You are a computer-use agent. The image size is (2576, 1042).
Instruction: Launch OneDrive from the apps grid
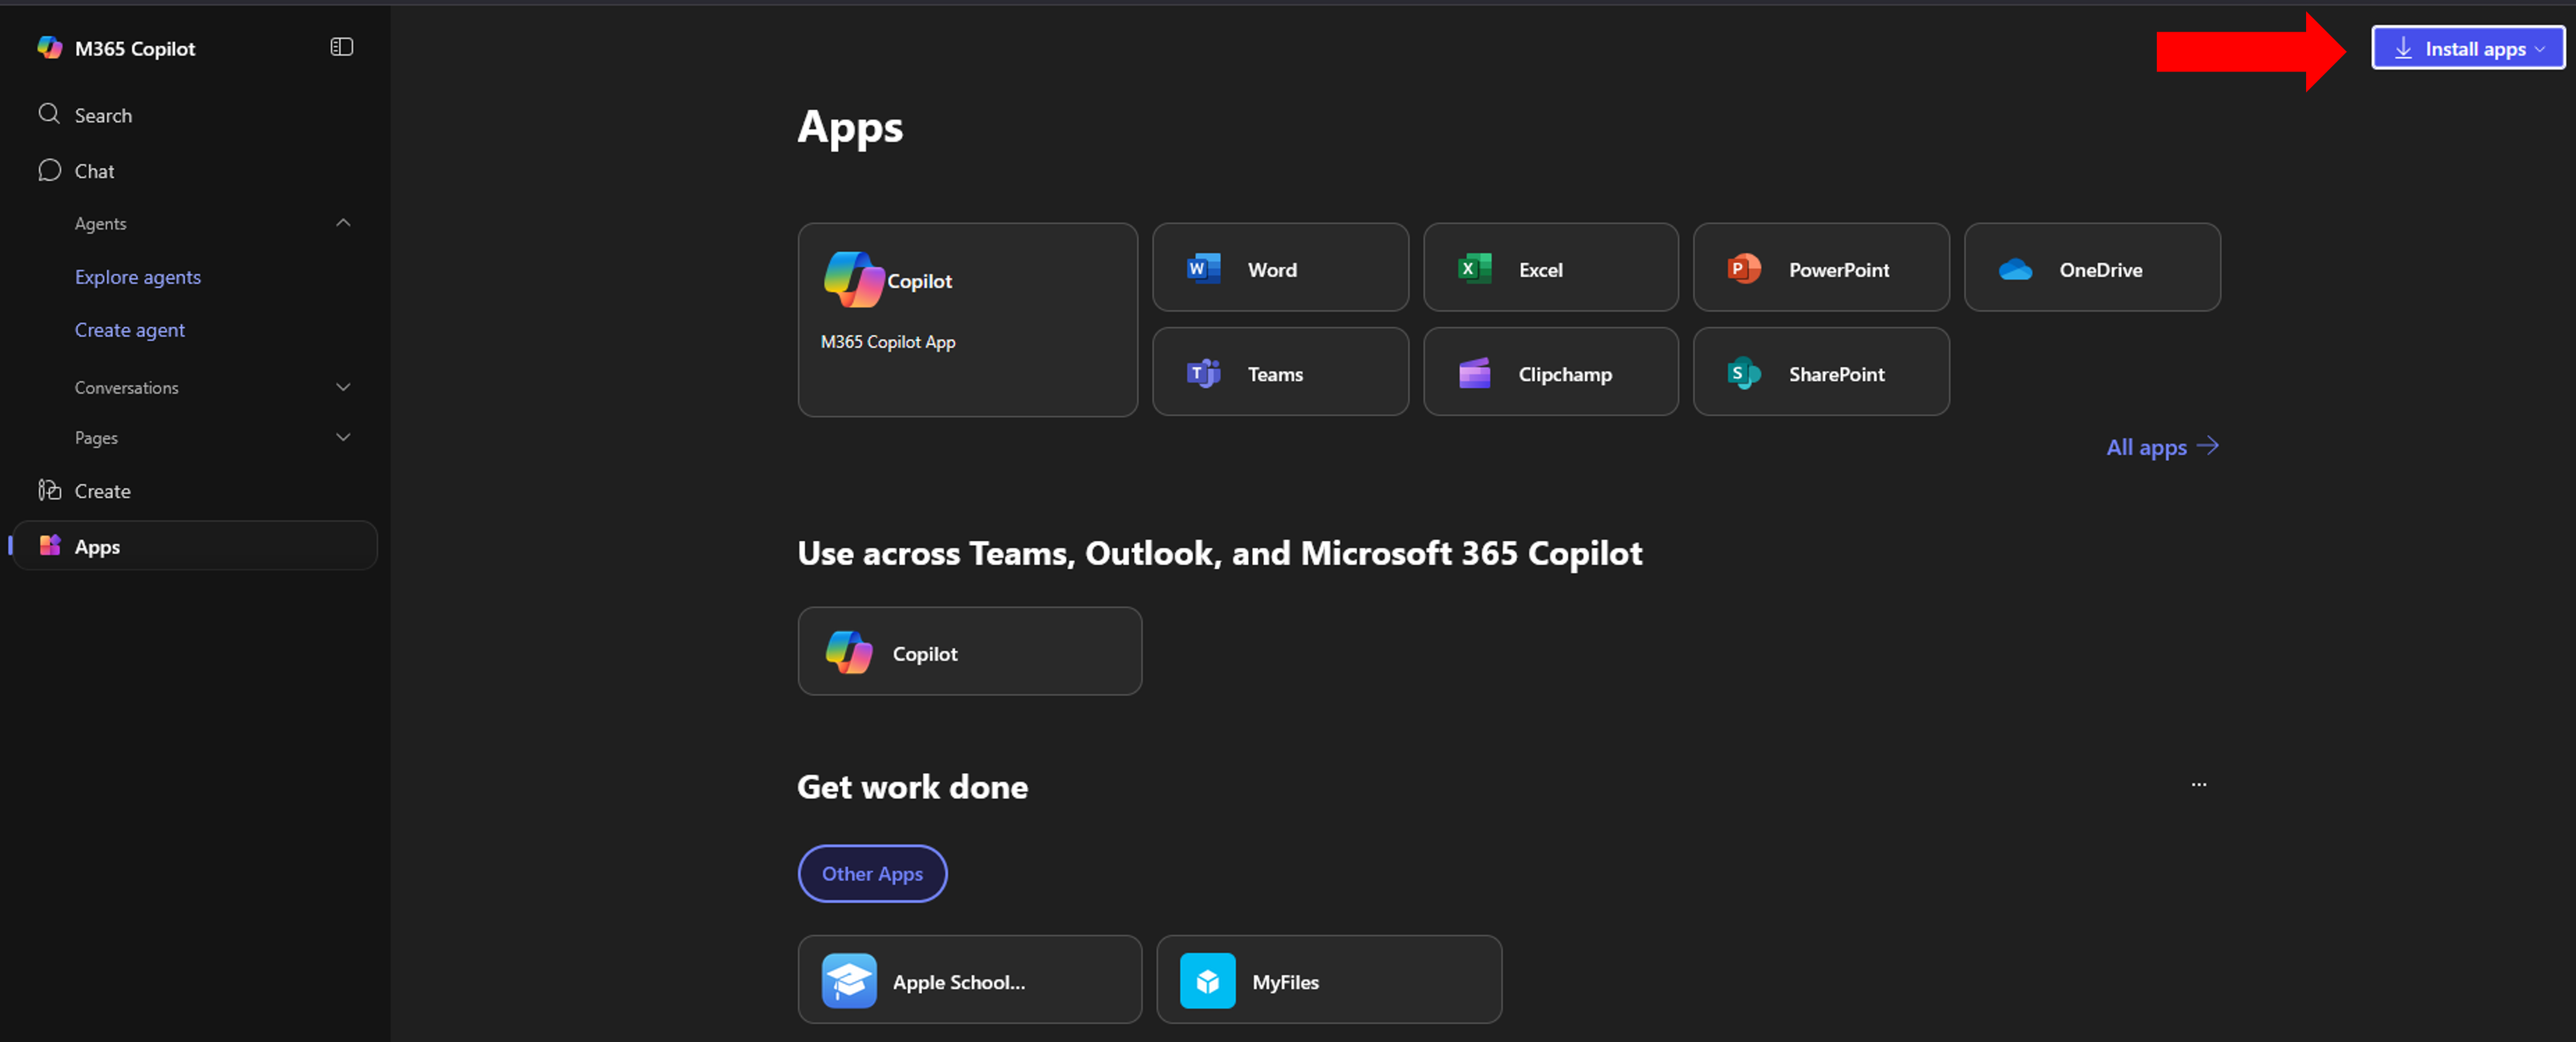tap(2092, 268)
